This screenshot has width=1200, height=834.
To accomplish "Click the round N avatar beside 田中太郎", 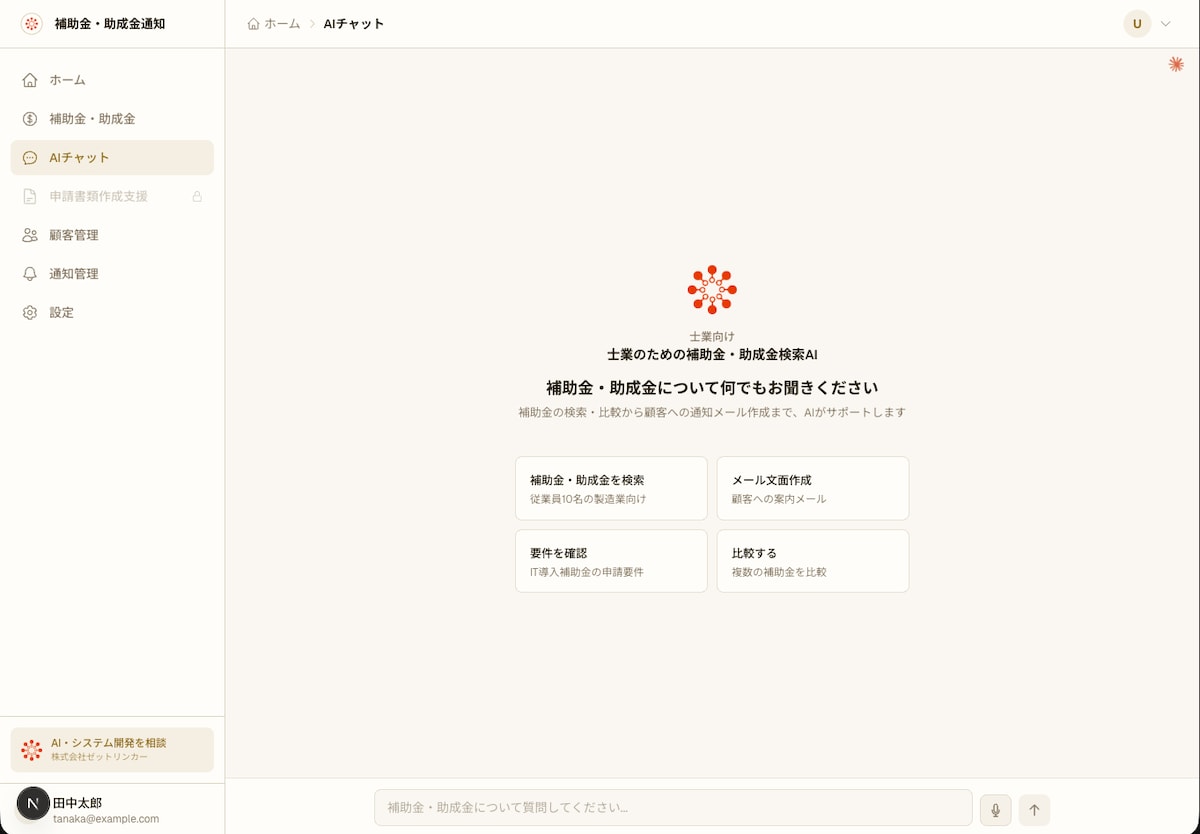I will point(33,803).
